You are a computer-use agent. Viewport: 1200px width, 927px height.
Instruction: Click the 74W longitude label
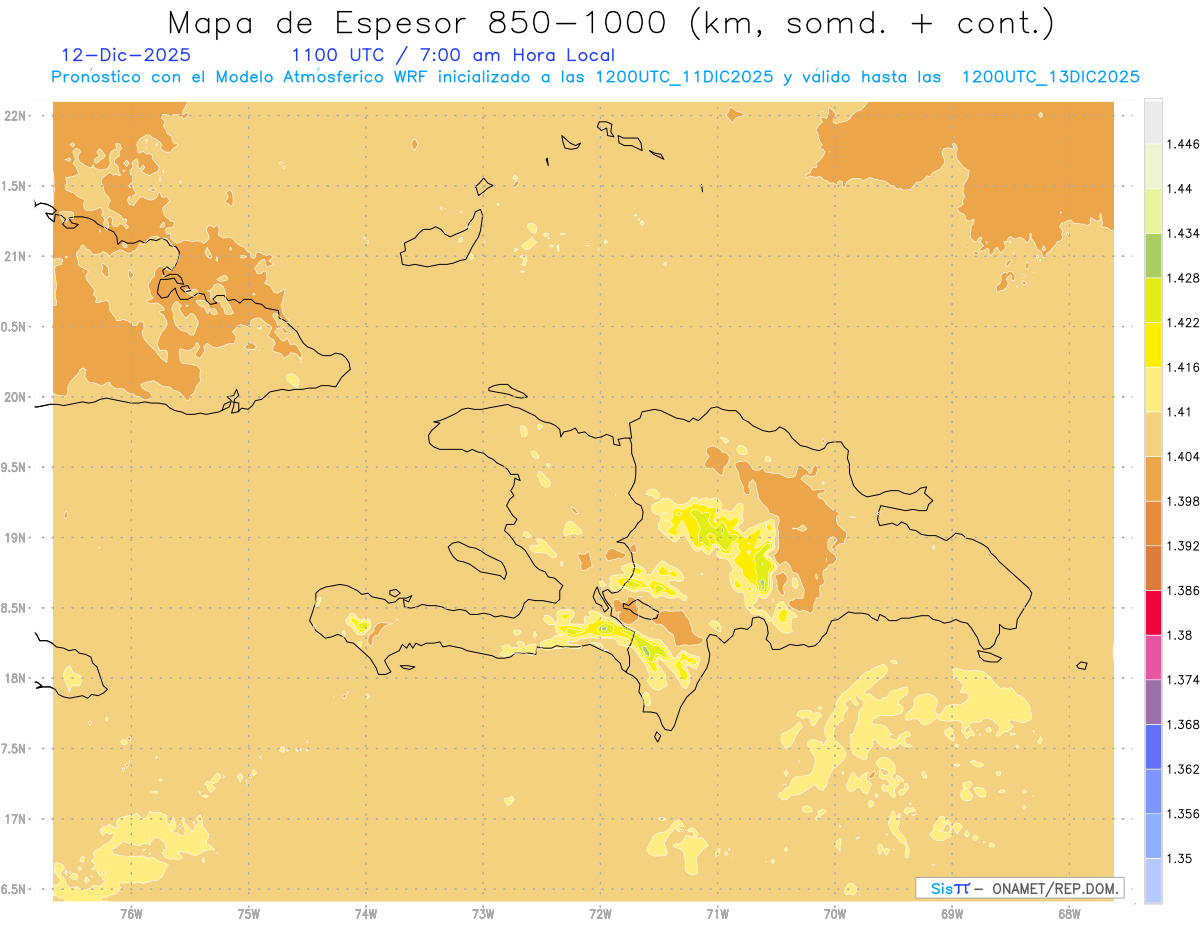[366, 914]
